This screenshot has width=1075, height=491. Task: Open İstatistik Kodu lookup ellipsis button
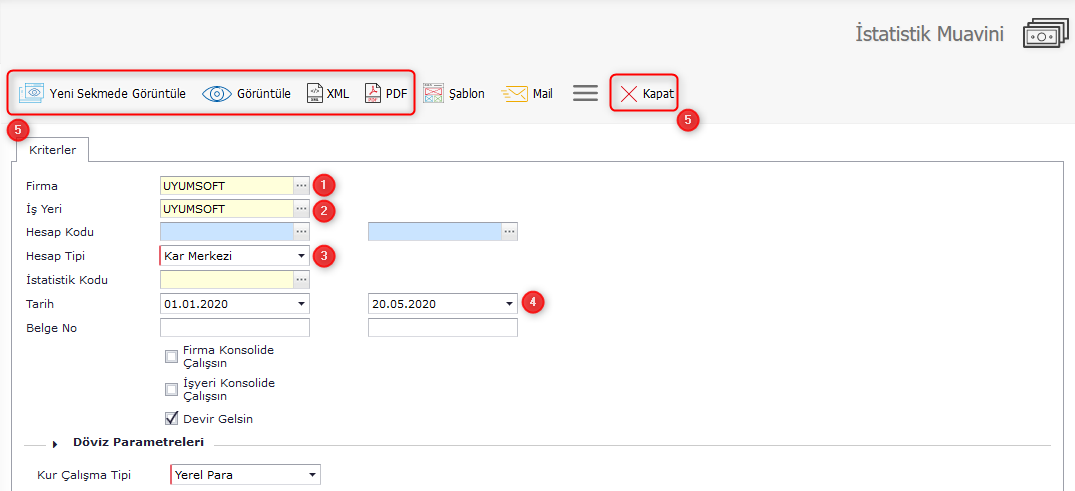tap(301, 280)
